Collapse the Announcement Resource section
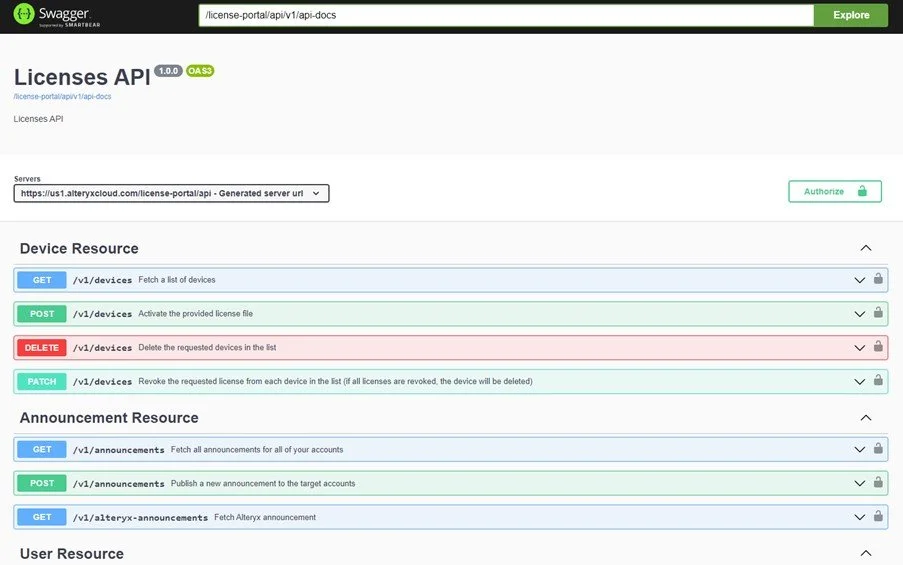Viewport: 903px width, 565px height. pyautogui.click(x=866, y=418)
